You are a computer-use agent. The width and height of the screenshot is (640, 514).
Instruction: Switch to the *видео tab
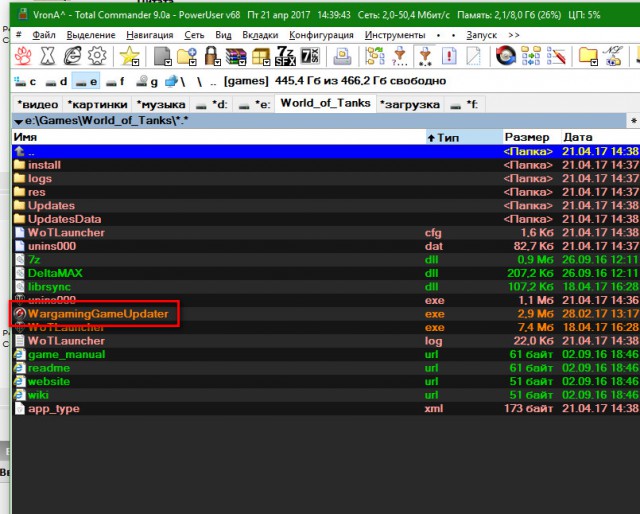click(38, 105)
